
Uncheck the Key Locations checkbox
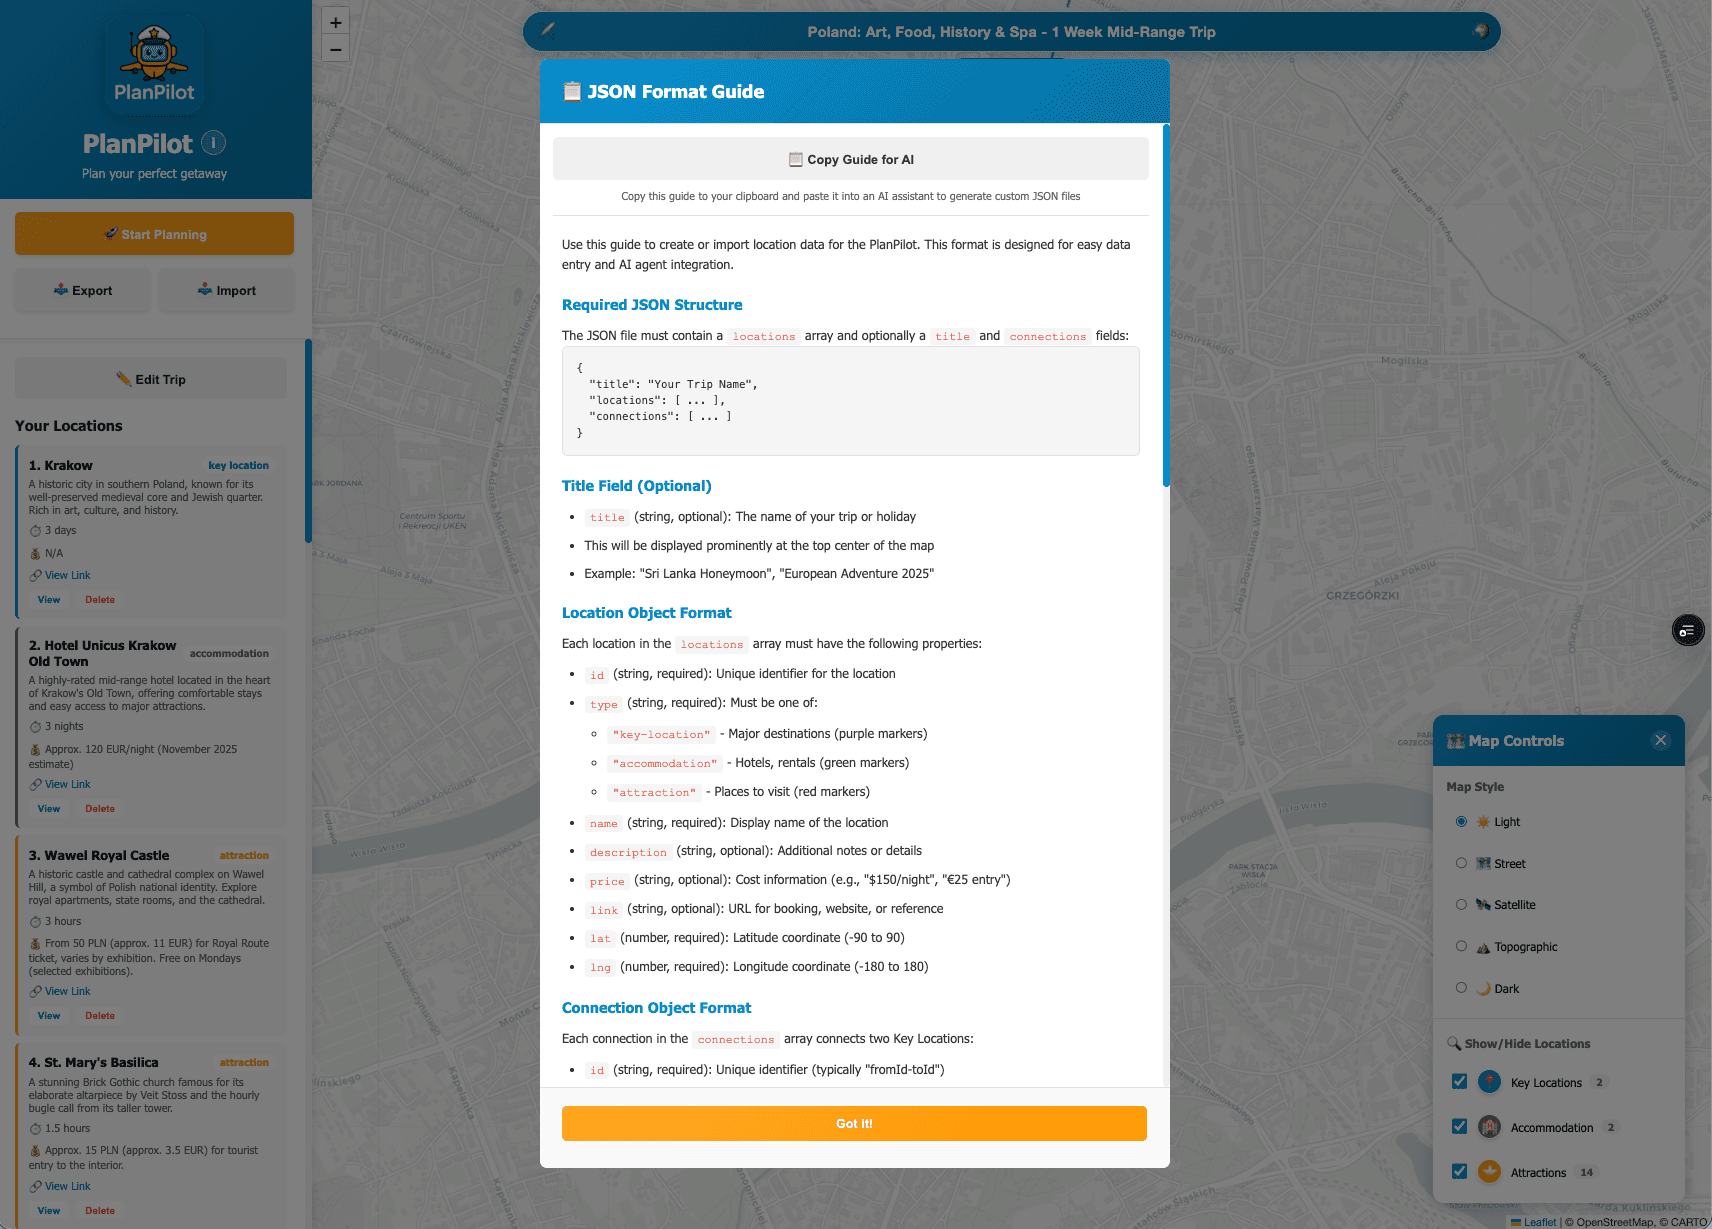pos(1459,1082)
